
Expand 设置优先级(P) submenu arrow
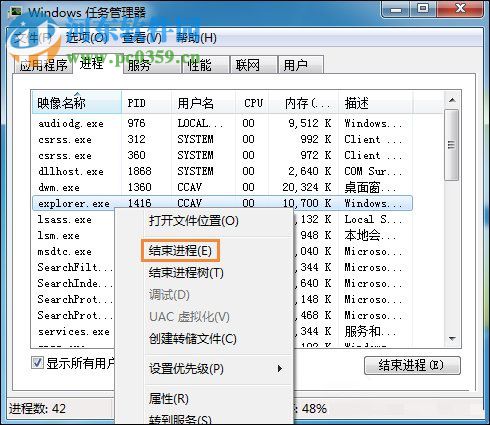click(x=280, y=368)
